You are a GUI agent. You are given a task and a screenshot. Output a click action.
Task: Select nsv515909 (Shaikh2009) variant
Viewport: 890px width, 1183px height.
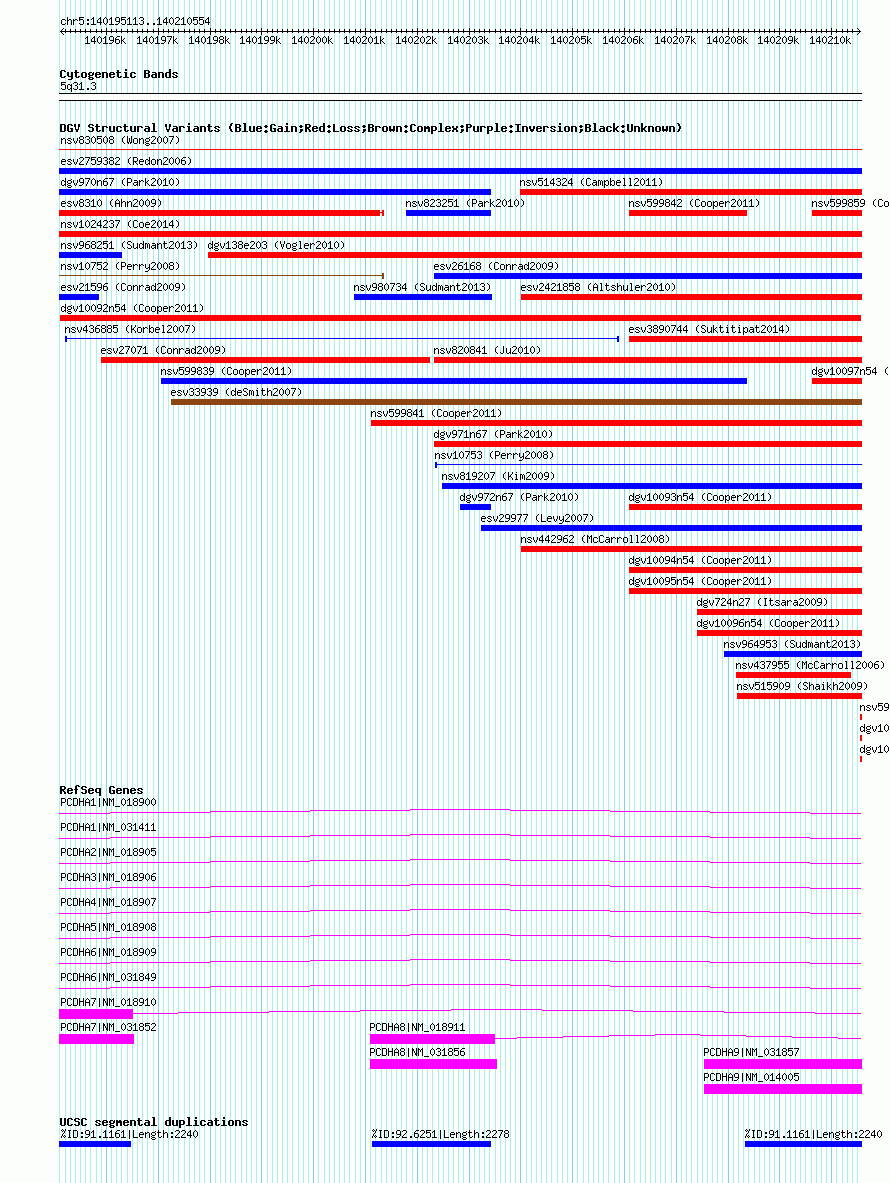point(799,697)
